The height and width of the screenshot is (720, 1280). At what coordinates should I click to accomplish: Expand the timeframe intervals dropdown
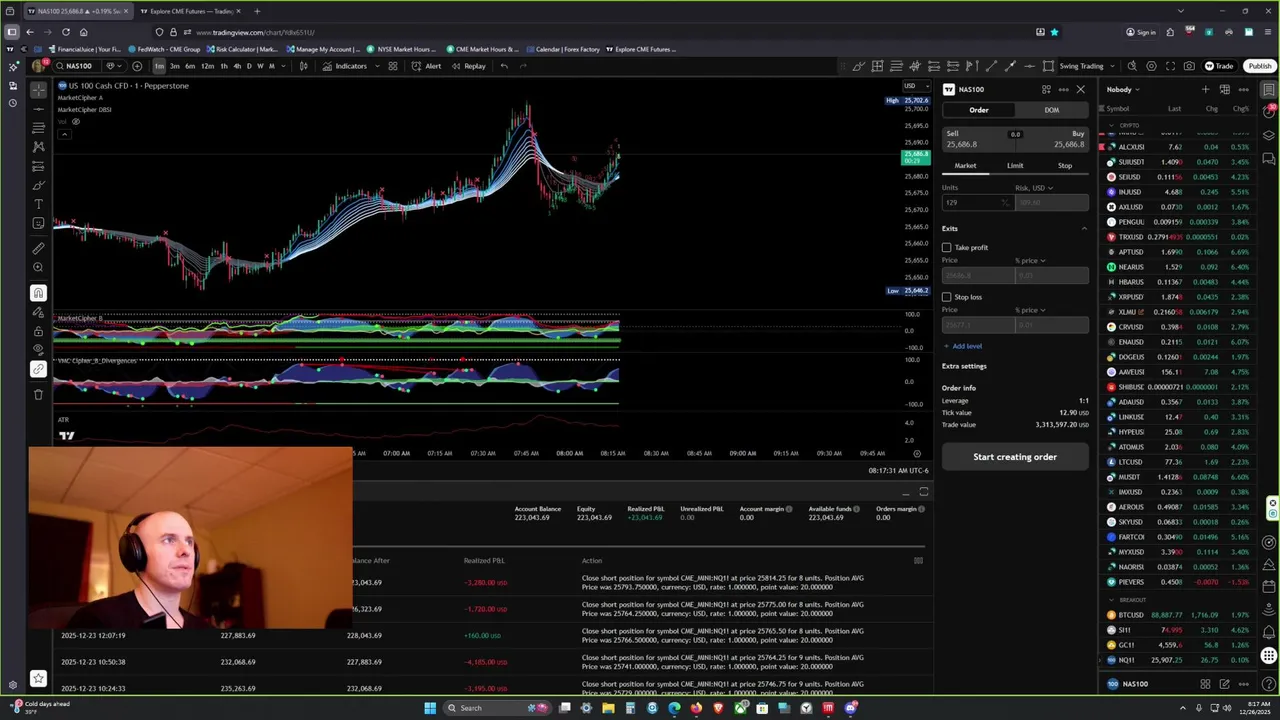click(x=283, y=66)
